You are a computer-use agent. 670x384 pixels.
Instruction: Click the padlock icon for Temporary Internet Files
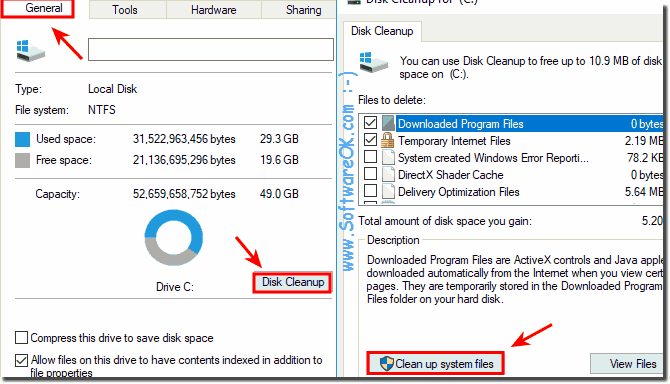(x=388, y=141)
